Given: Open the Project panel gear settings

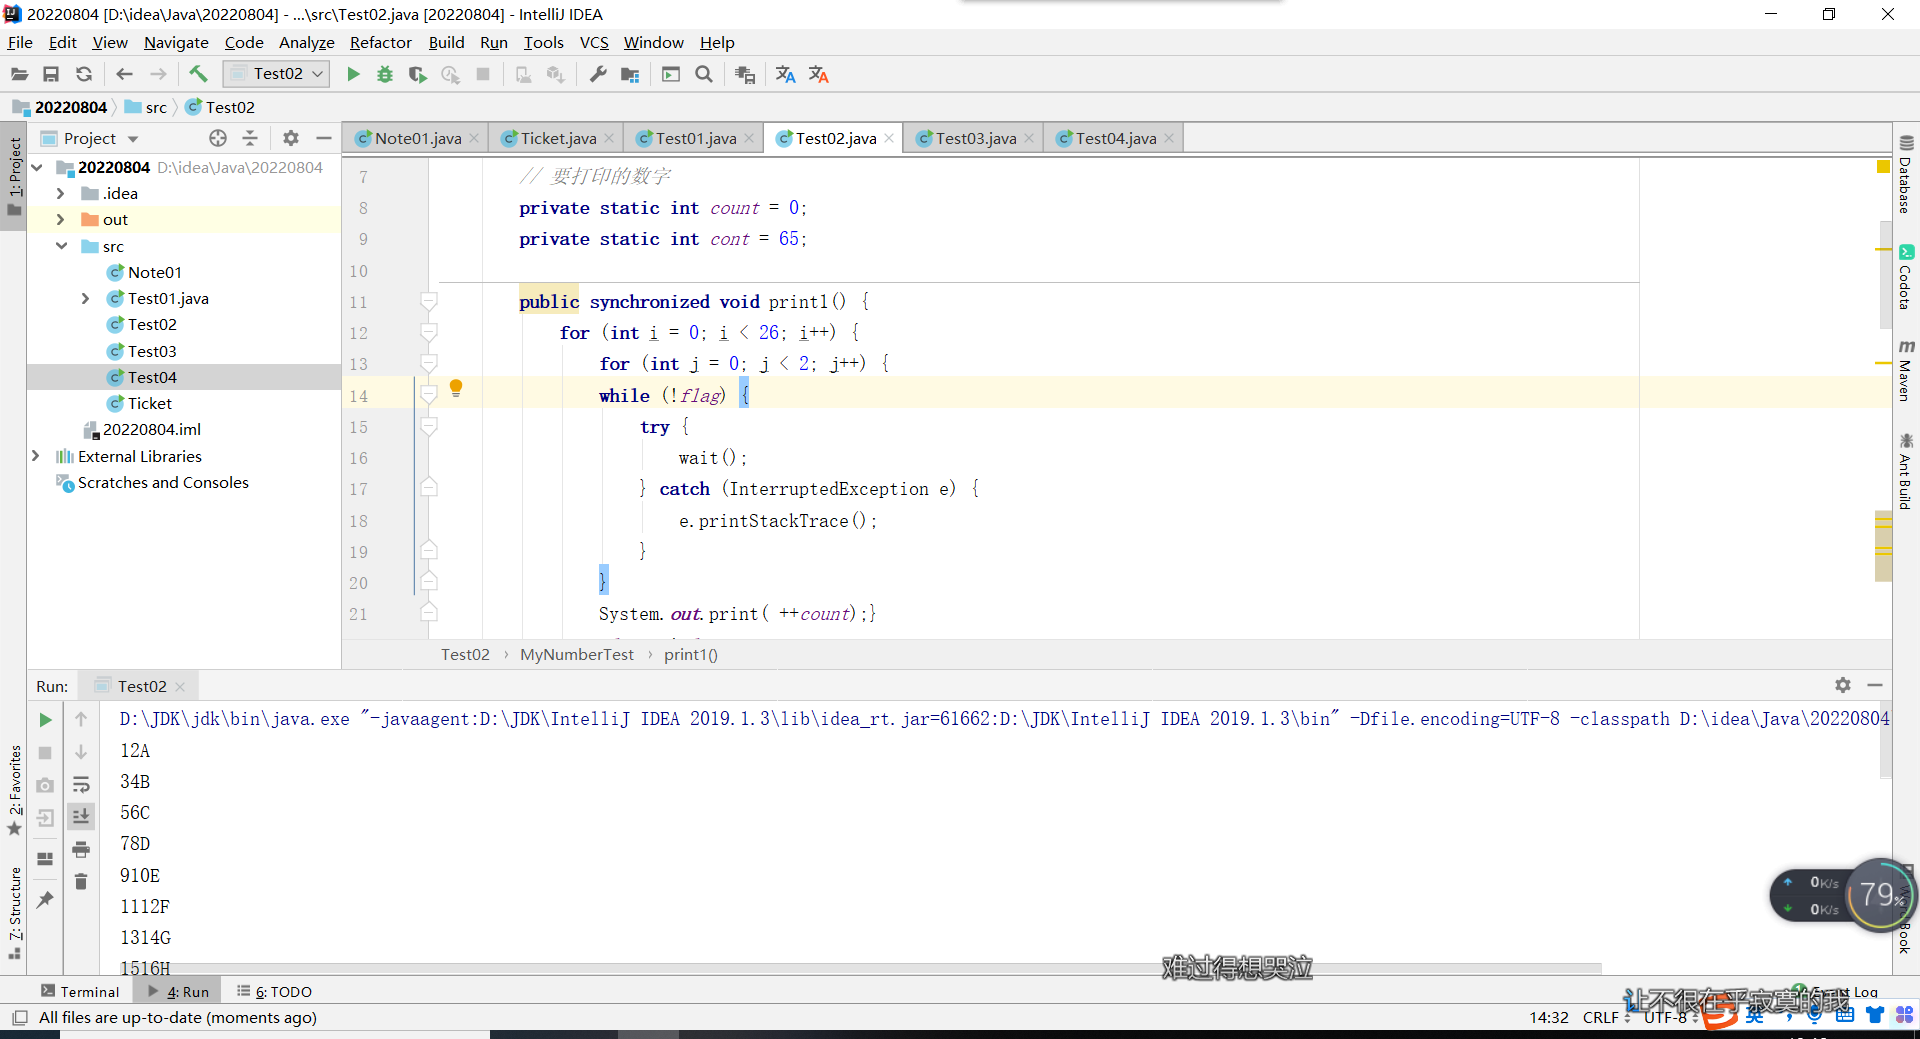Looking at the screenshot, I should [x=291, y=138].
